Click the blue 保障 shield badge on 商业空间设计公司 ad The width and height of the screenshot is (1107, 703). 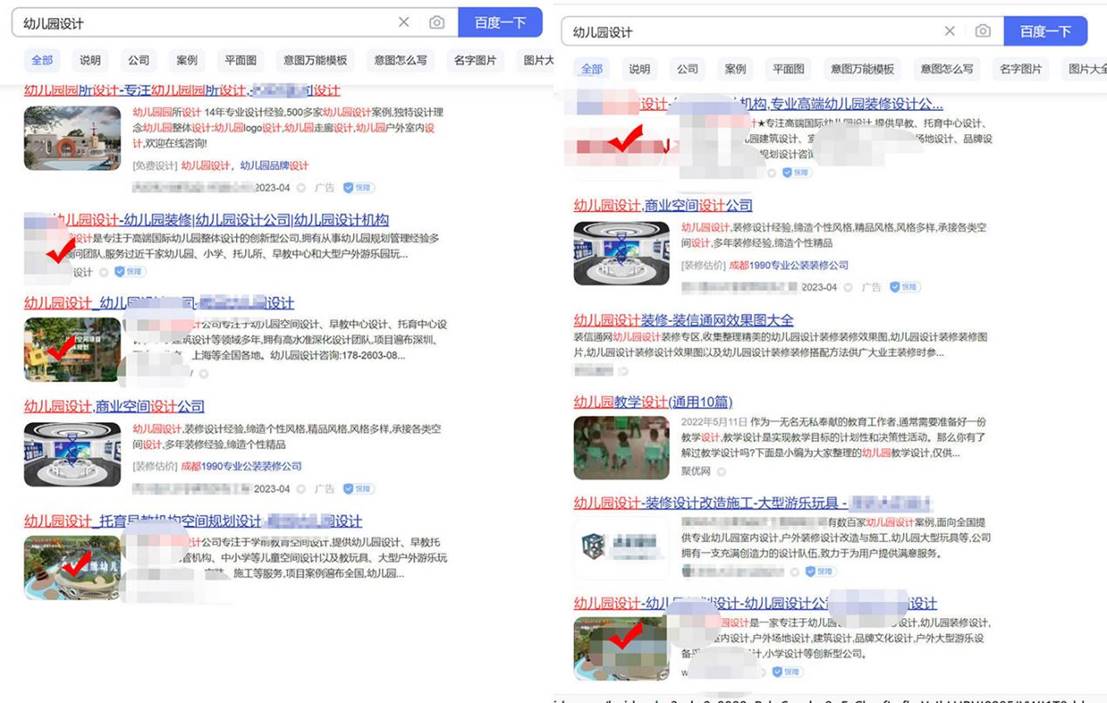coord(358,489)
